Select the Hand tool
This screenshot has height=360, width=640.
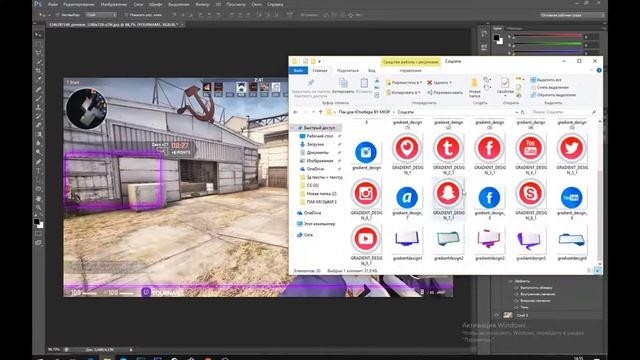coord(38,198)
